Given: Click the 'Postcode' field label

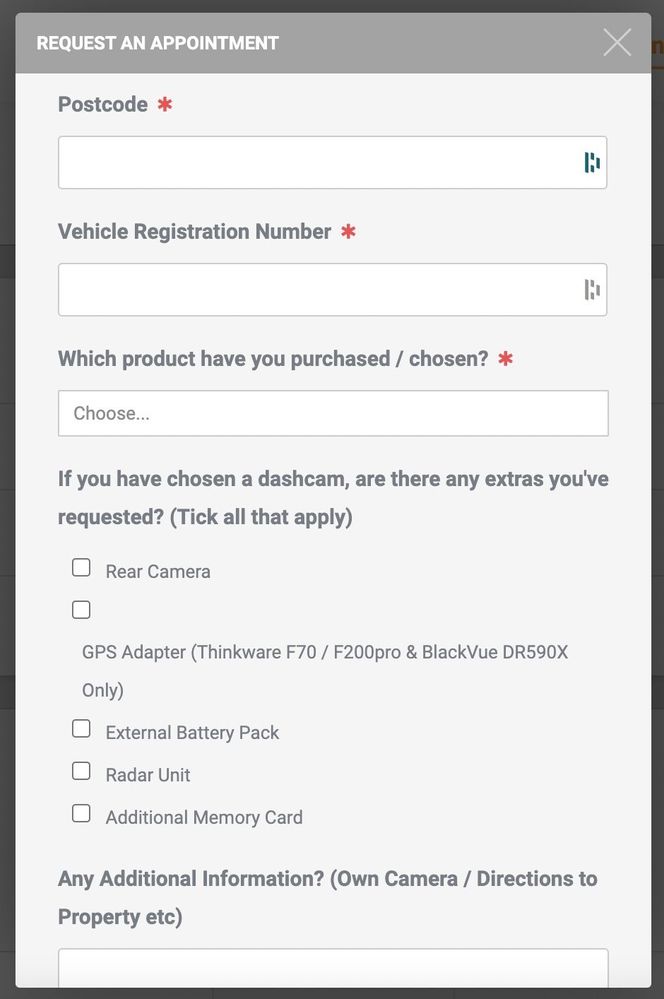Looking at the screenshot, I should click(x=103, y=104).
